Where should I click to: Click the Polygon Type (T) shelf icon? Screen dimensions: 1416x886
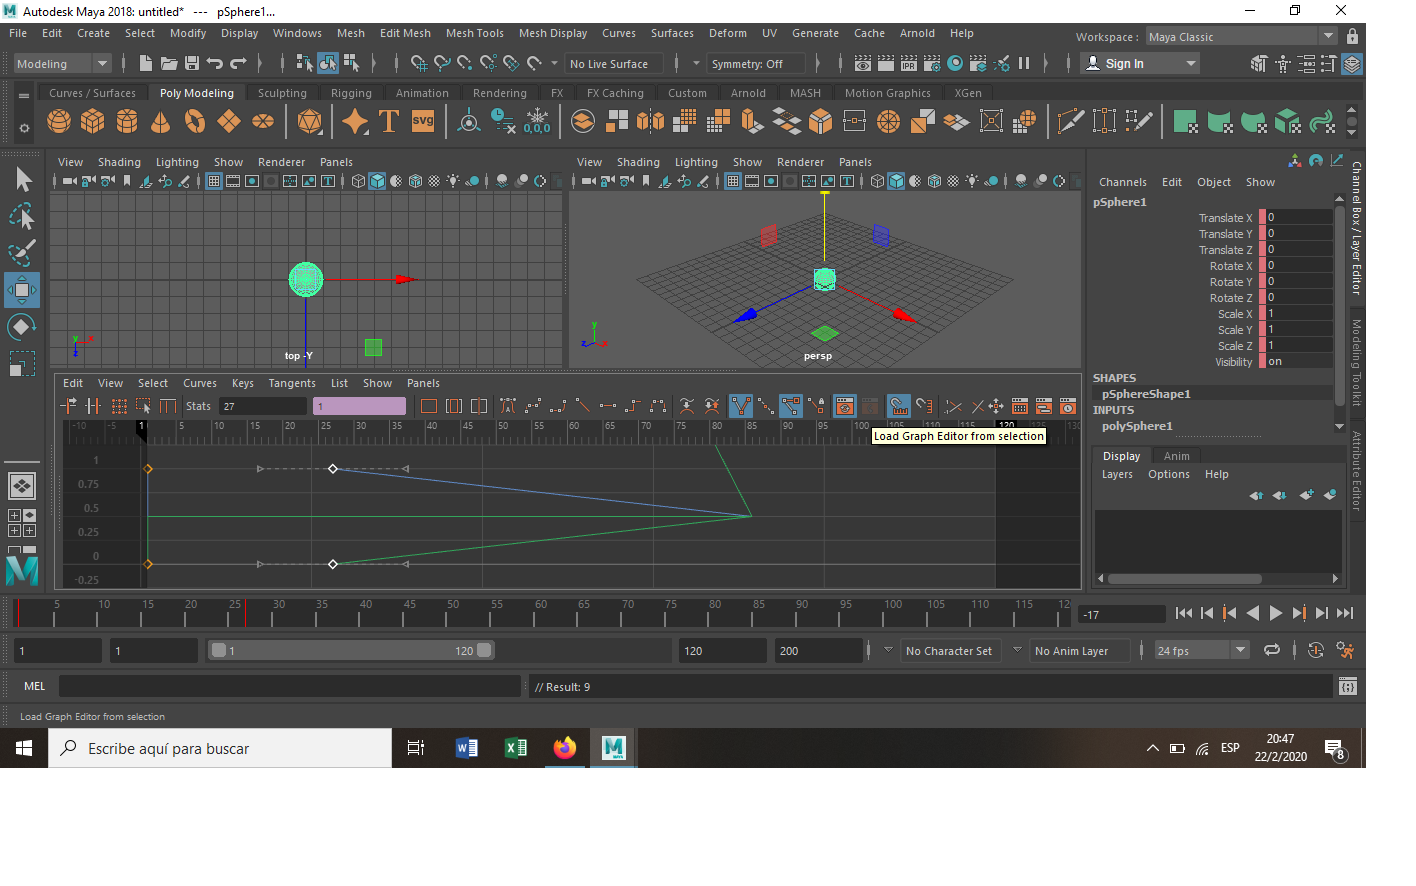[389, 122]
